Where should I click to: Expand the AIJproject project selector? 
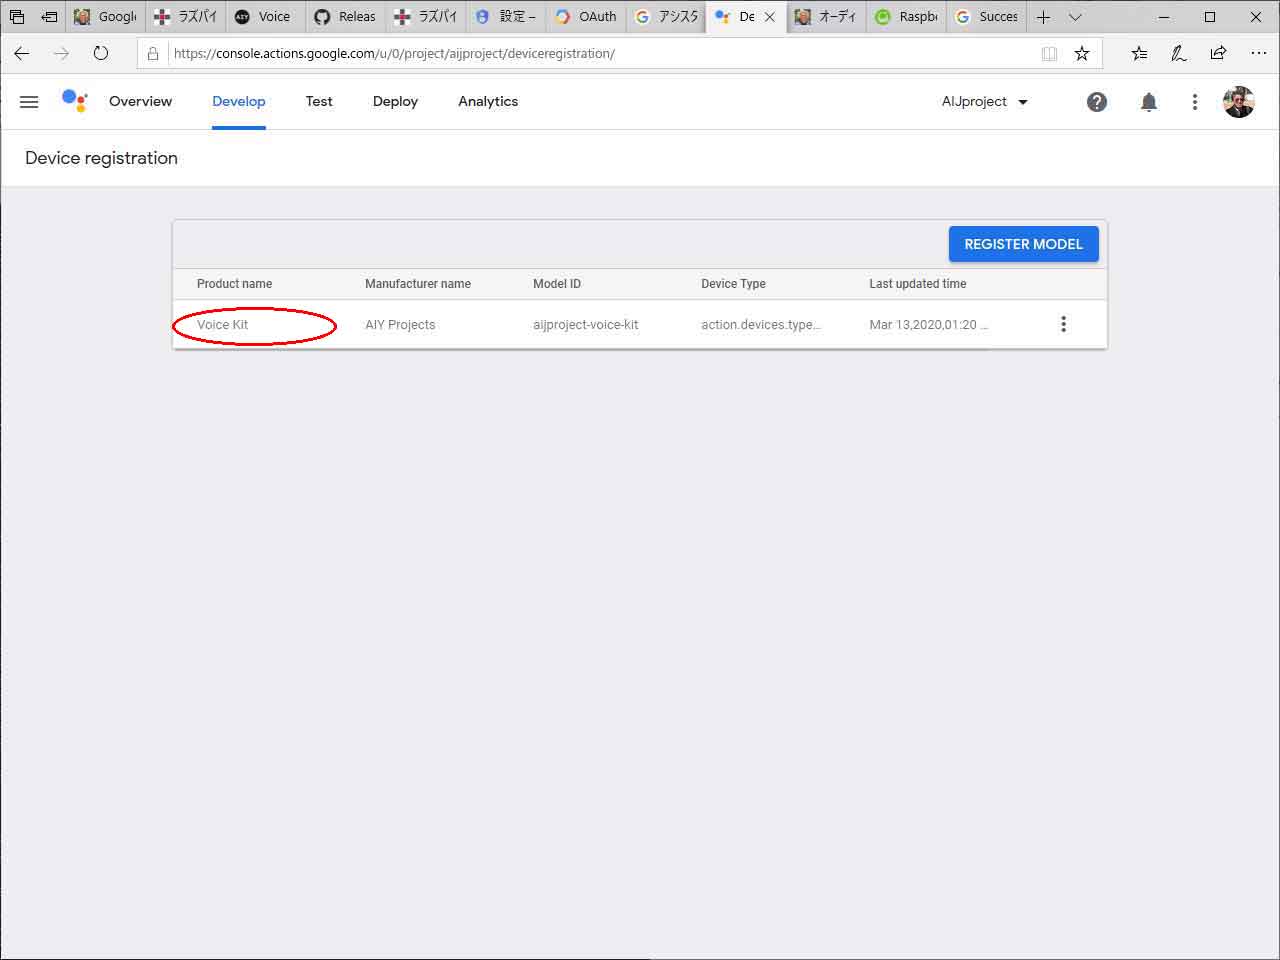(x=984, y=101)
